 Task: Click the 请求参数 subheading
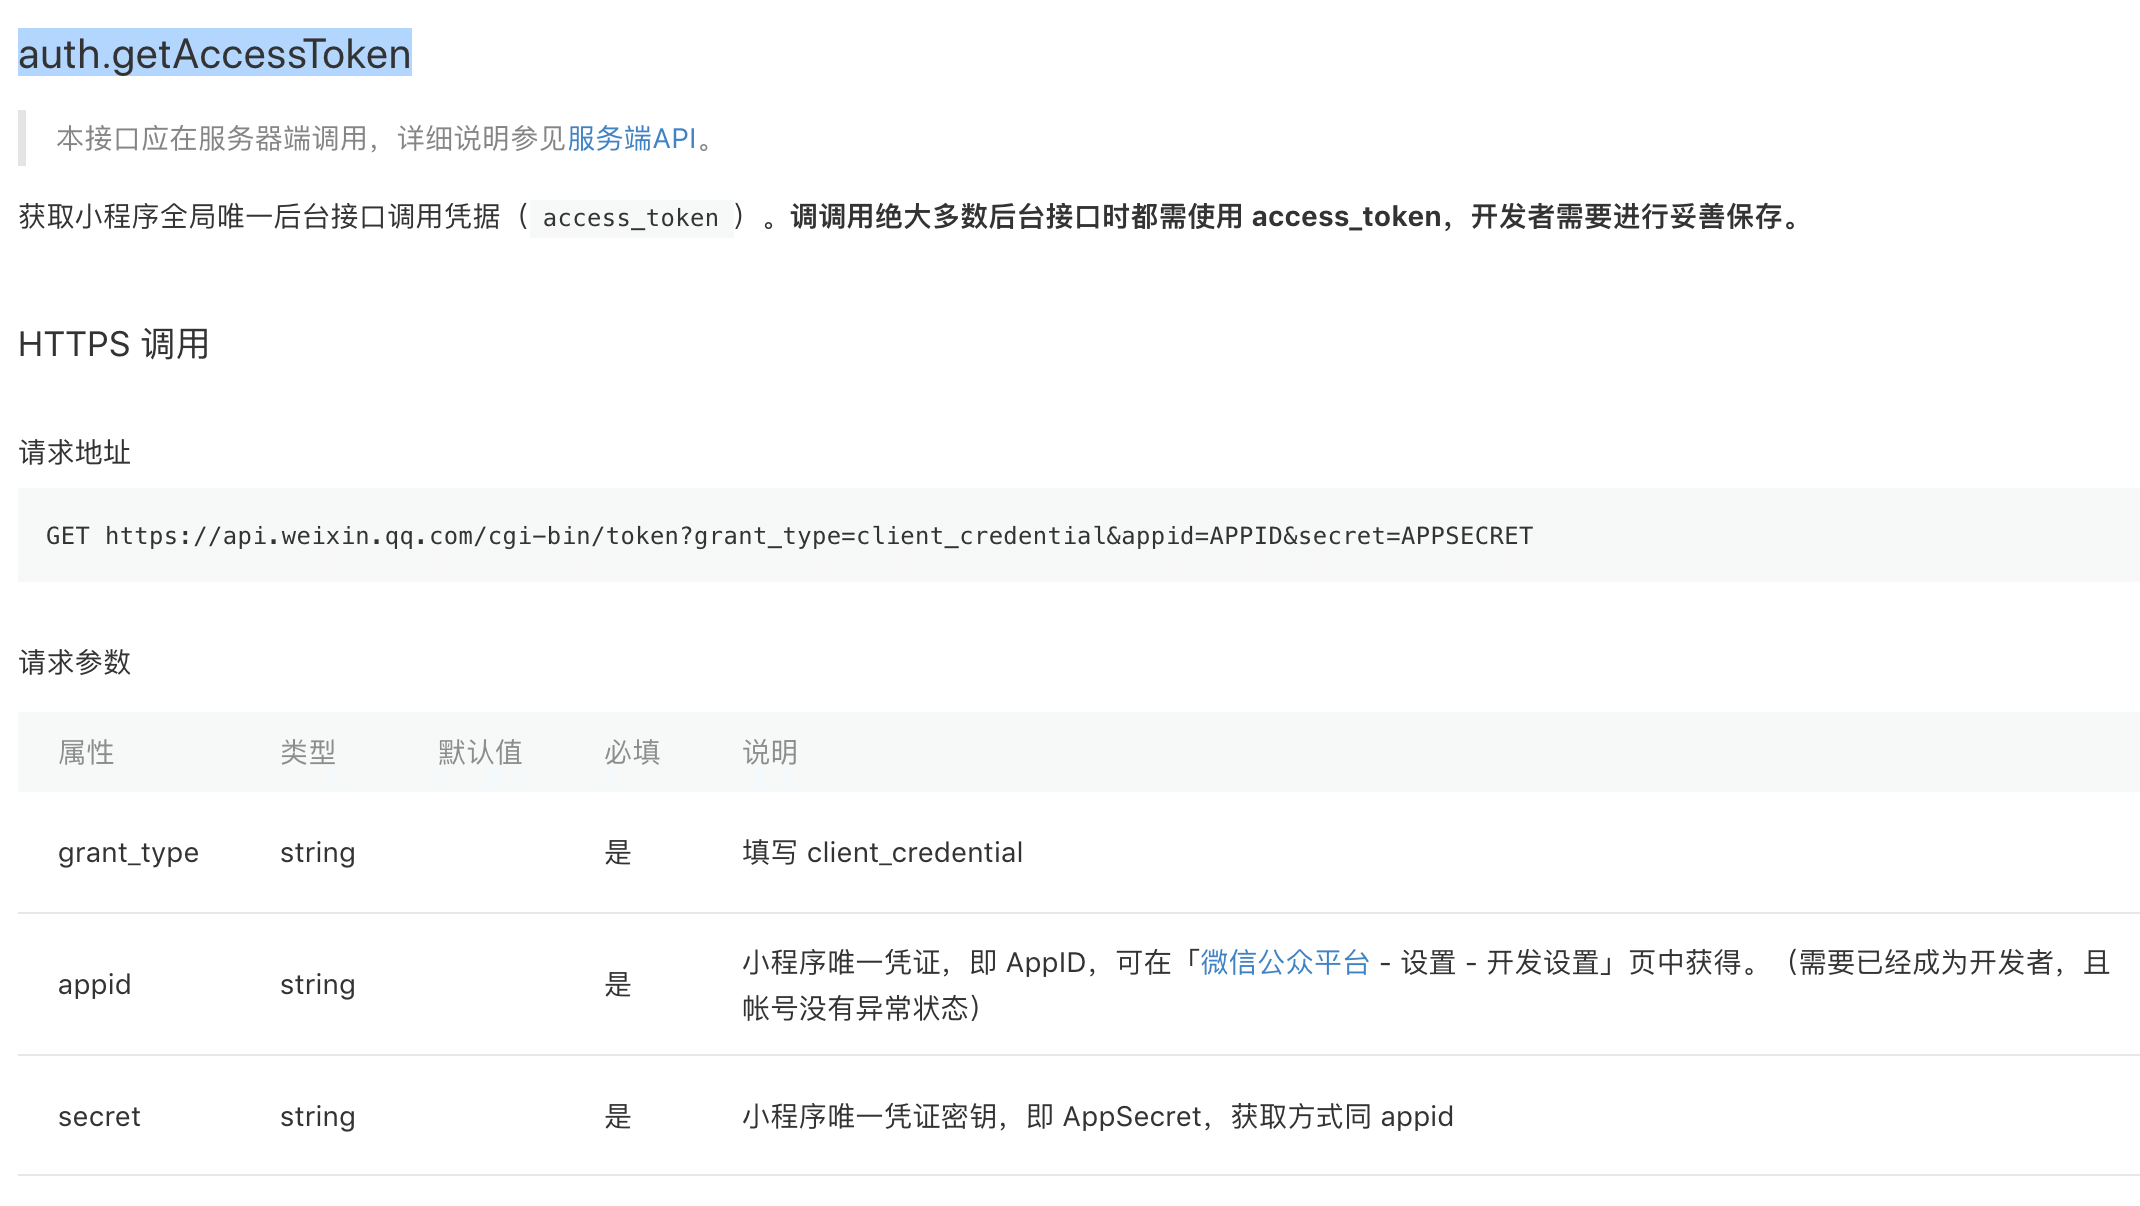pos(75,662)
